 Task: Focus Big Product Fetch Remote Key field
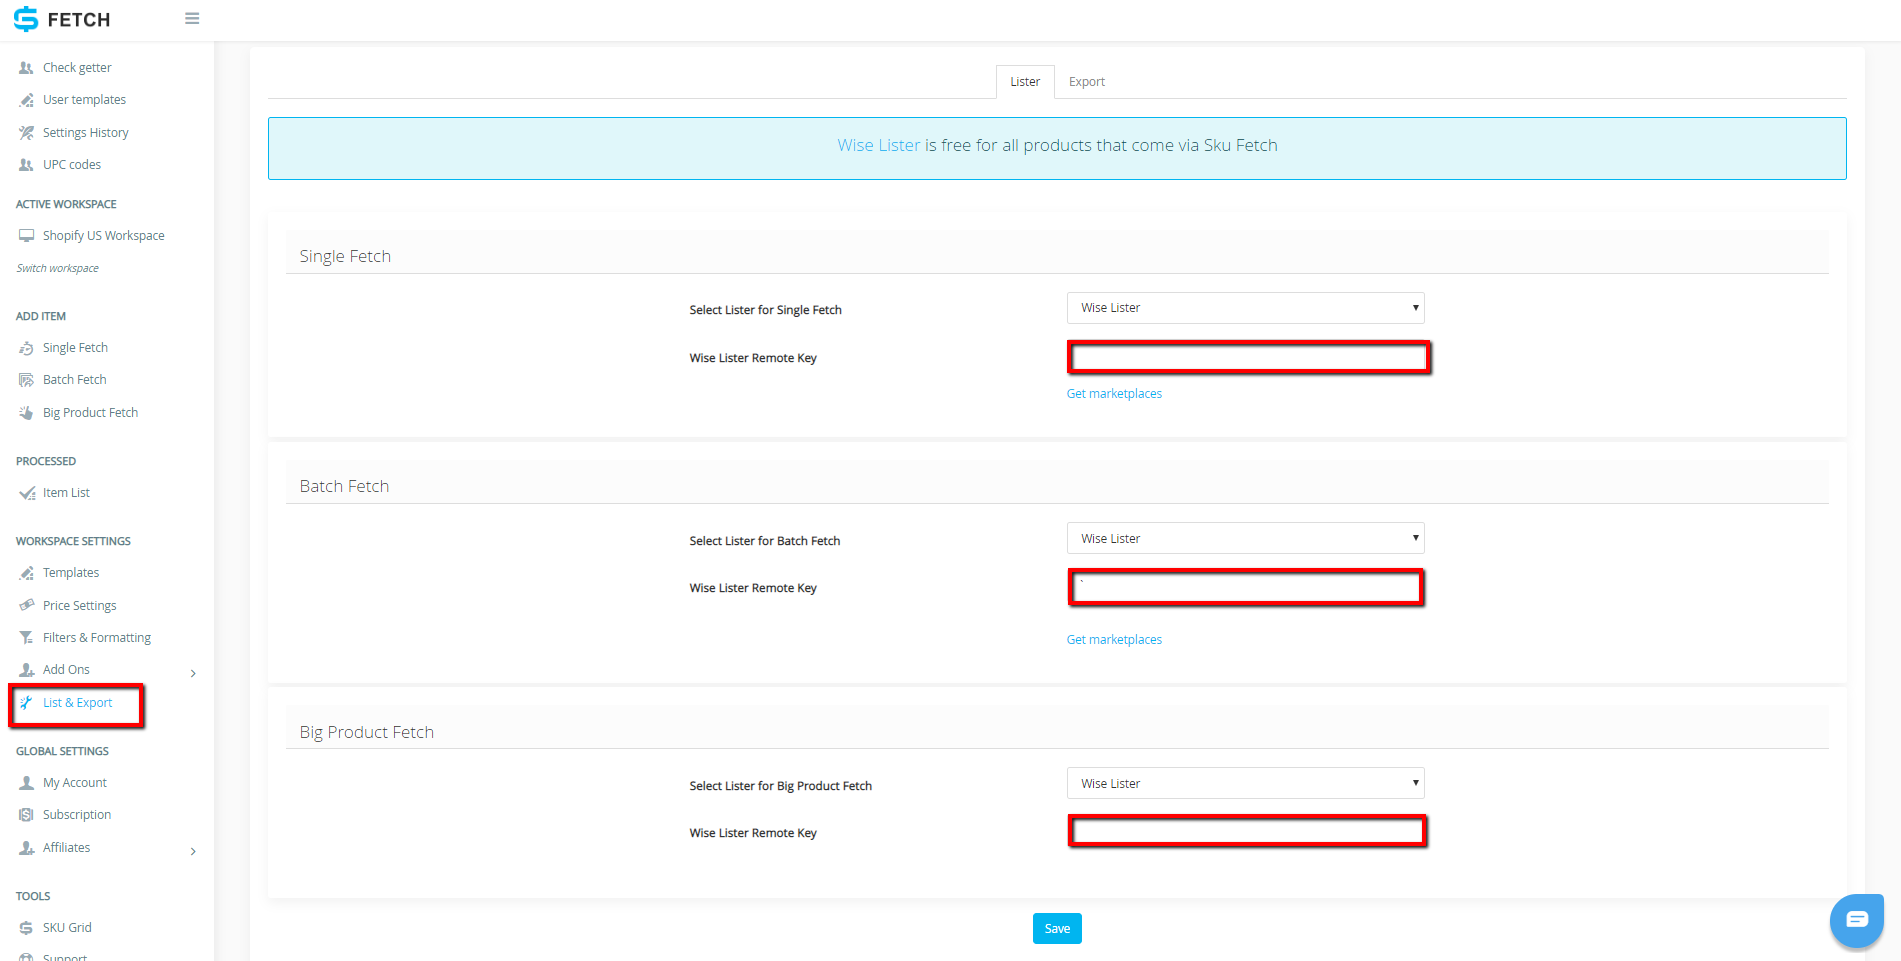click(x=1247, y=831)
